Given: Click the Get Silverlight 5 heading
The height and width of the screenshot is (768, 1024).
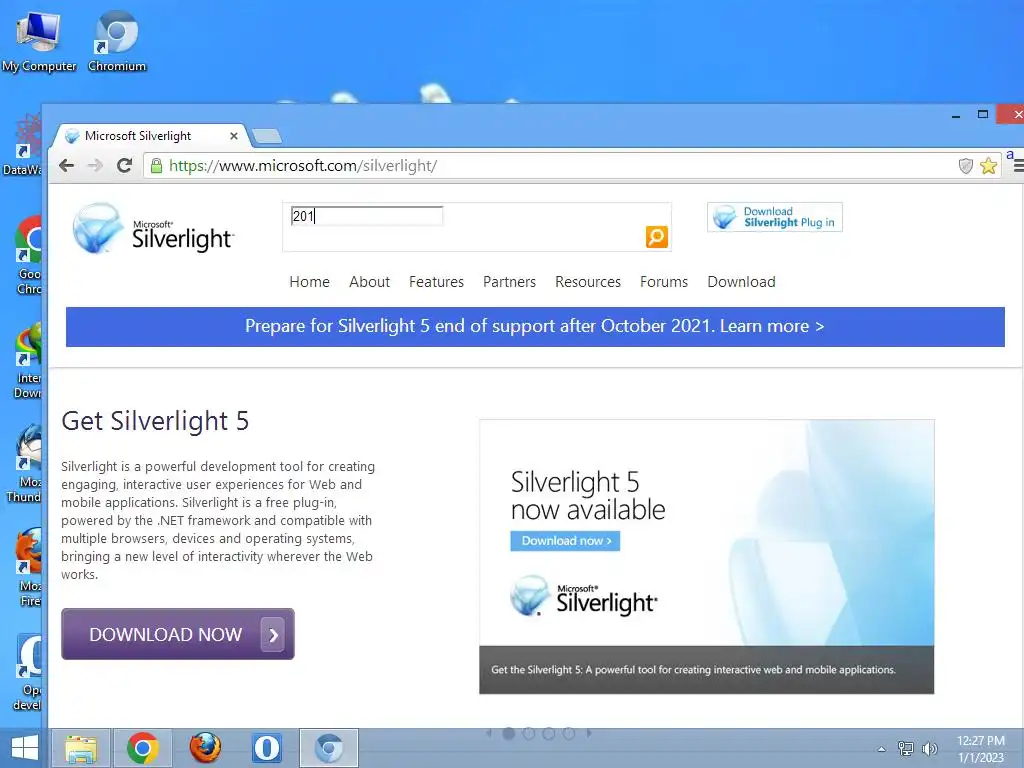Looking at the screenshot, I should 155,421.
